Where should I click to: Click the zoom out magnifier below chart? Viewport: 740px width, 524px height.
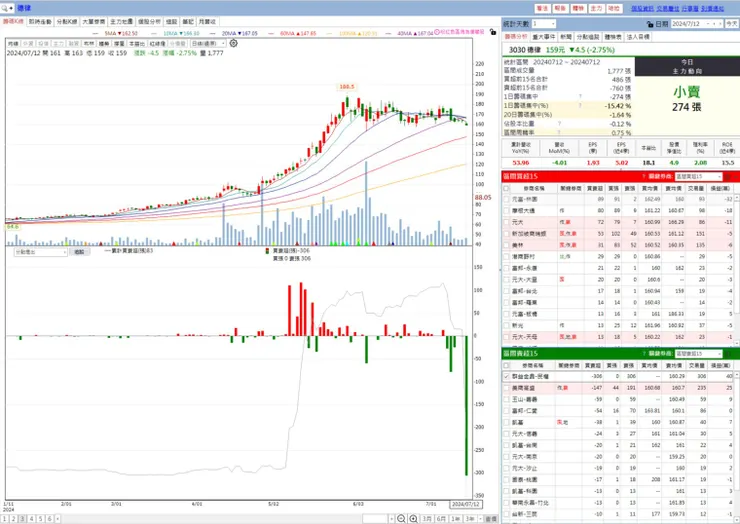click(x=401, y=519)
